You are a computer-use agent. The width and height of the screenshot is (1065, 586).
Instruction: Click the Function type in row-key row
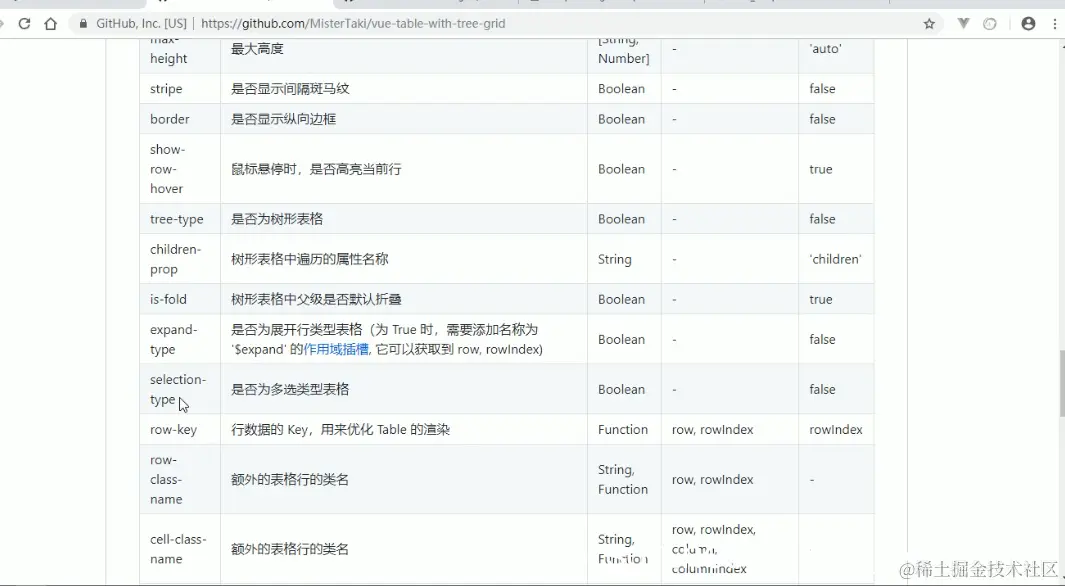click(x=623, y=430)
